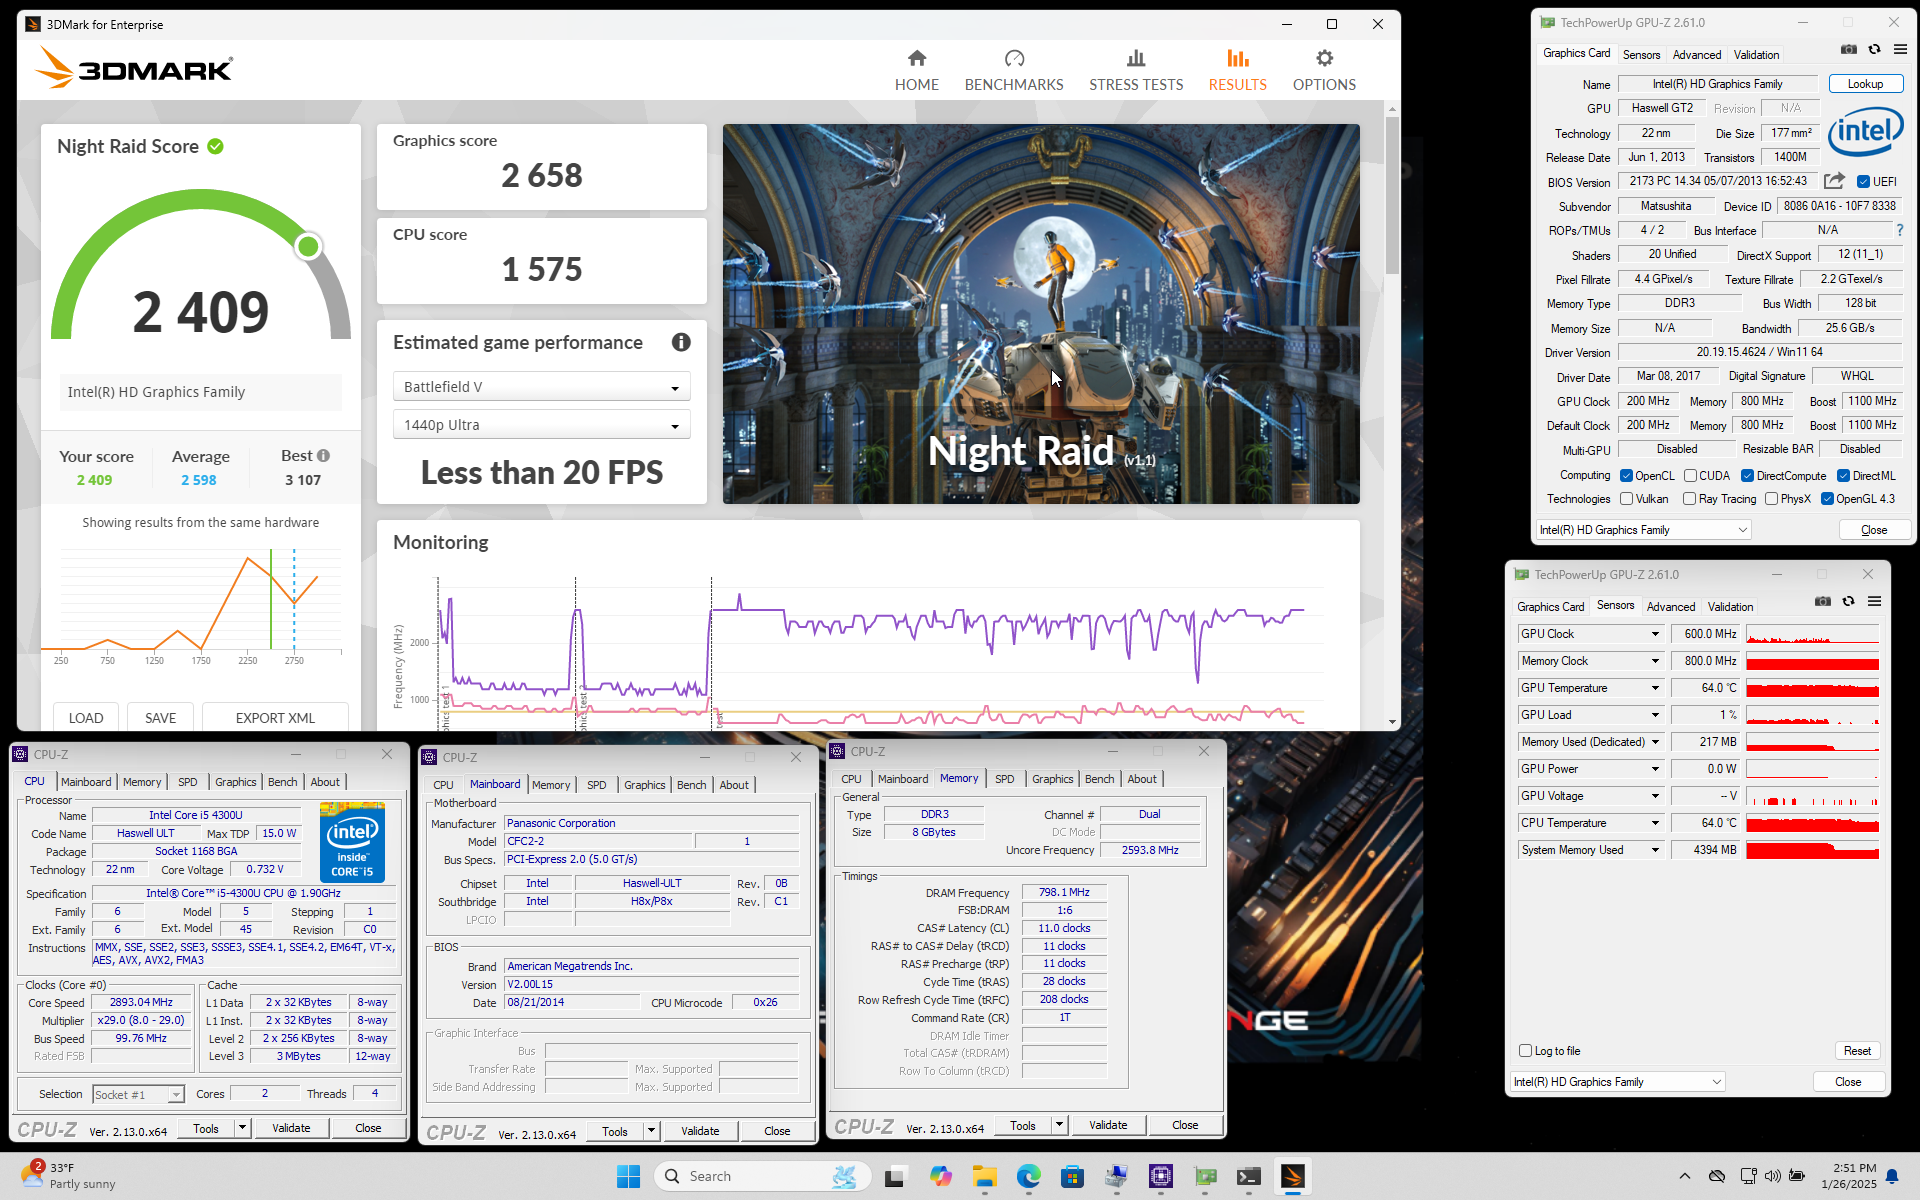
Task: Open Socket #1 selection dropdown in CPU-Z
Action: tap(138, 1095)
